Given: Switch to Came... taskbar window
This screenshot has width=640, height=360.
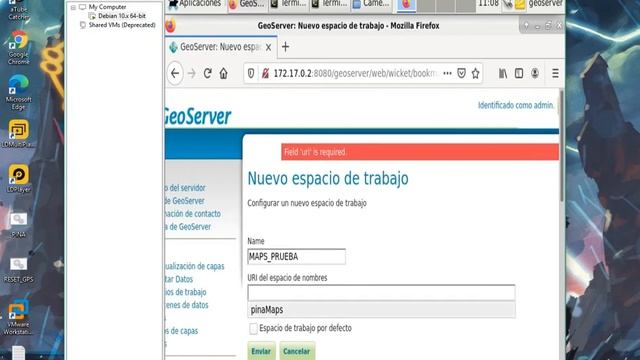Looking at the screenshot, I should (x=371, y=4).
